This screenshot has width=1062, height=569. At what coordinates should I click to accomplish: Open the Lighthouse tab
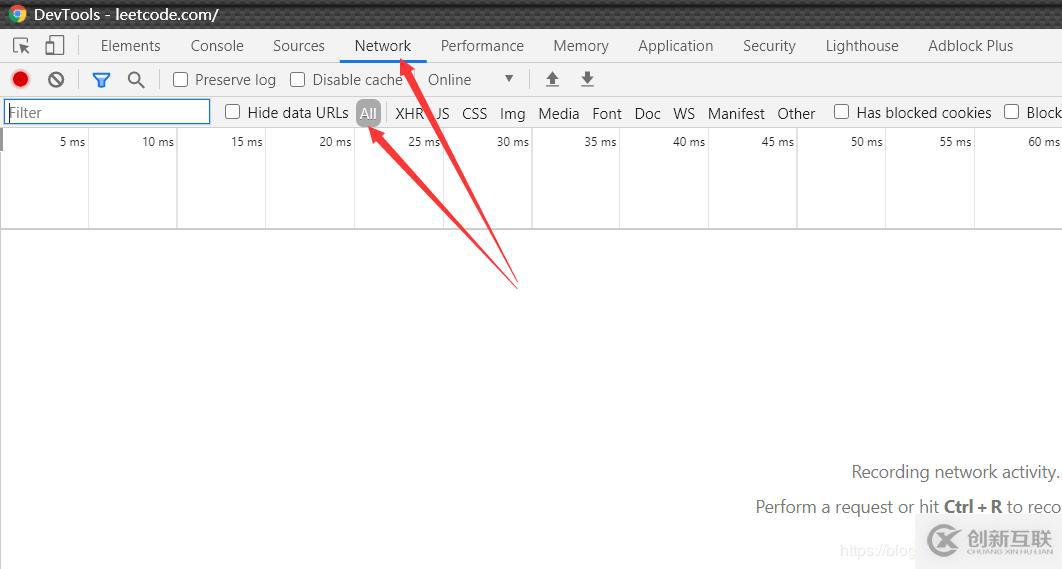coord(862,45)
